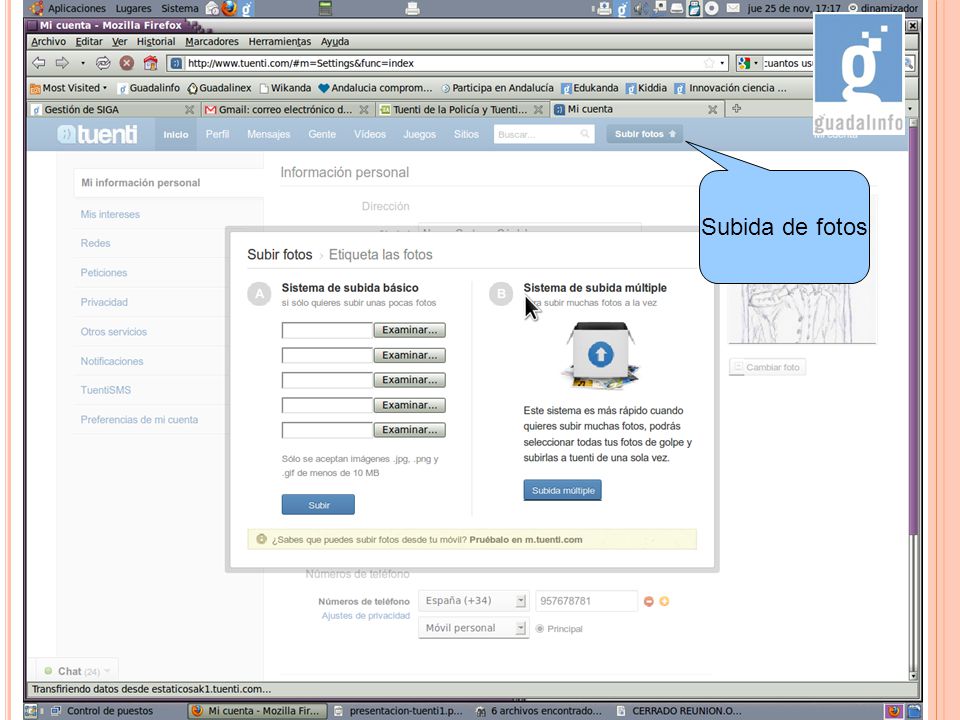960x720 pixels.
Task: Click the clock showing jue 25 de nov
Action: tap(793, 8)
